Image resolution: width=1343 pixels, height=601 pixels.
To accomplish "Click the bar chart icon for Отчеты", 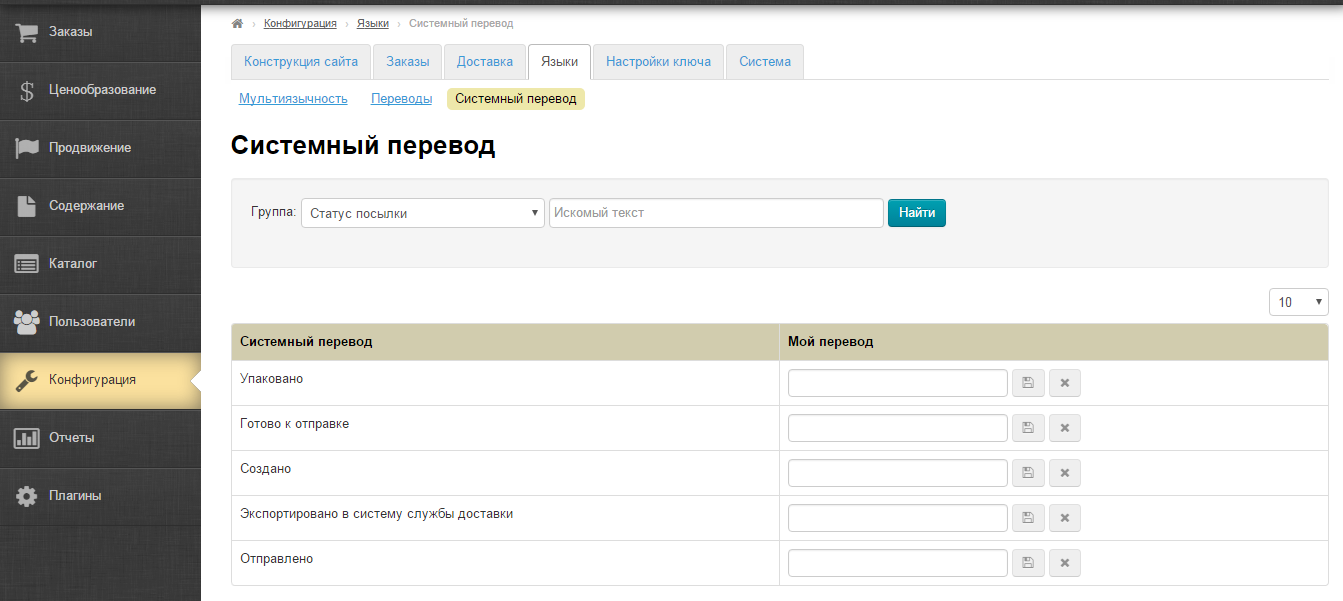I will coord(27,437).
